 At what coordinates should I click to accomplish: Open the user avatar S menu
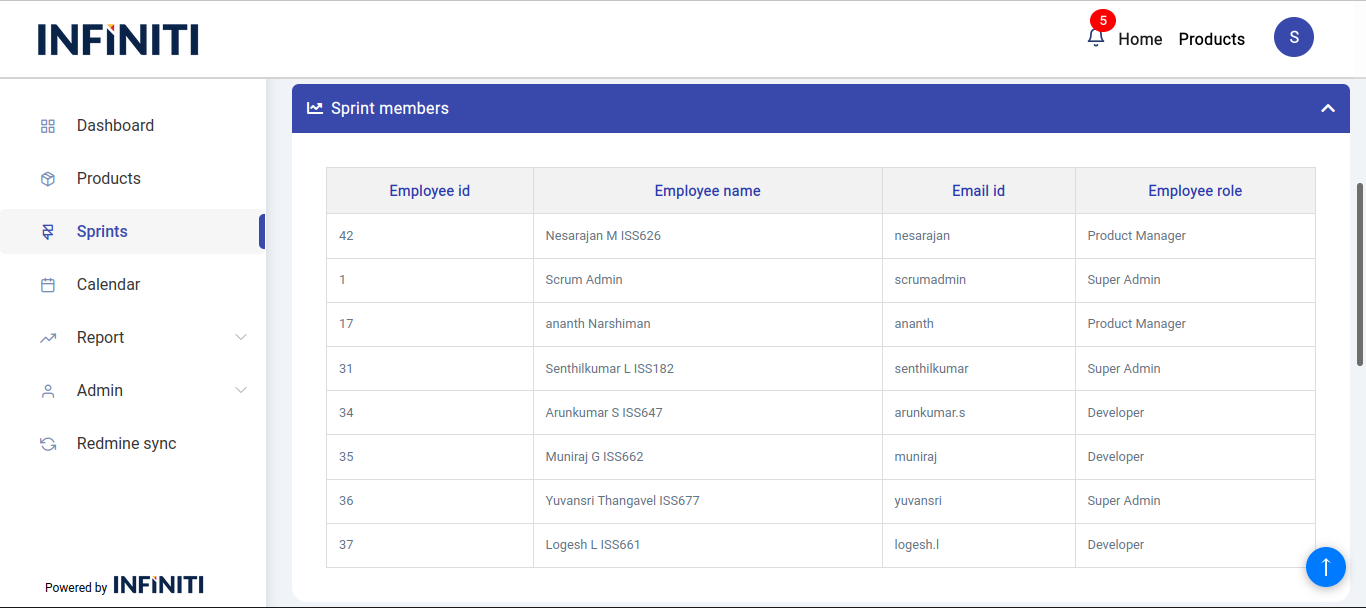coord(1293,37)
